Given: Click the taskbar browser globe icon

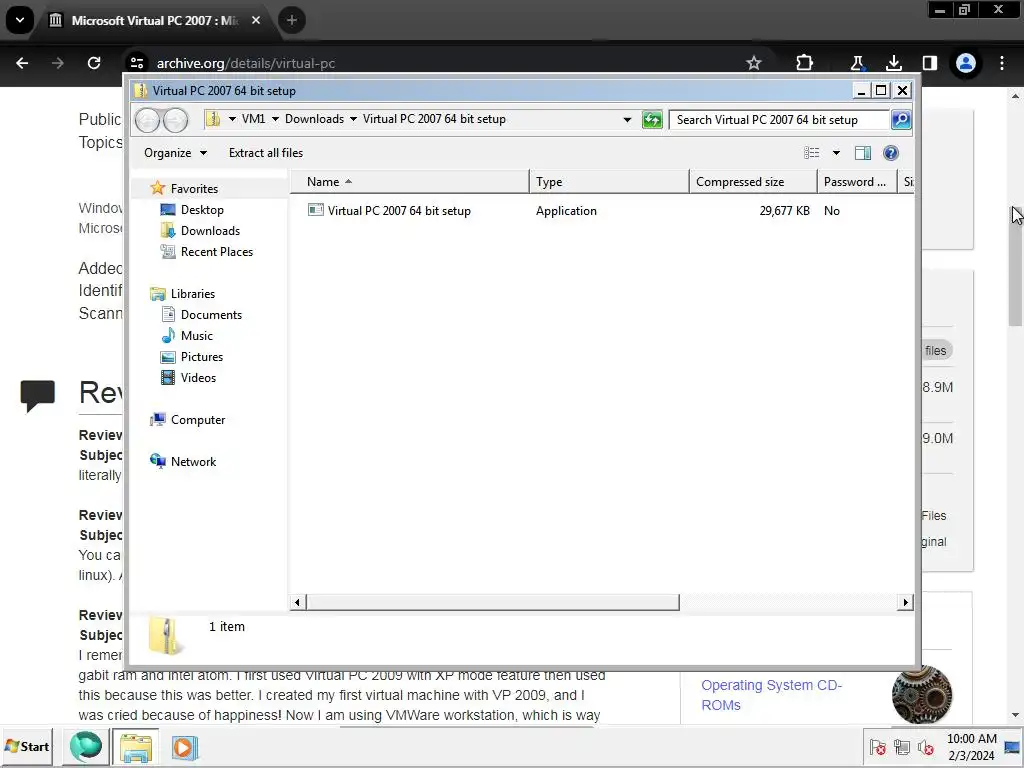Looking at the screenshot, I should click(86, 746).
